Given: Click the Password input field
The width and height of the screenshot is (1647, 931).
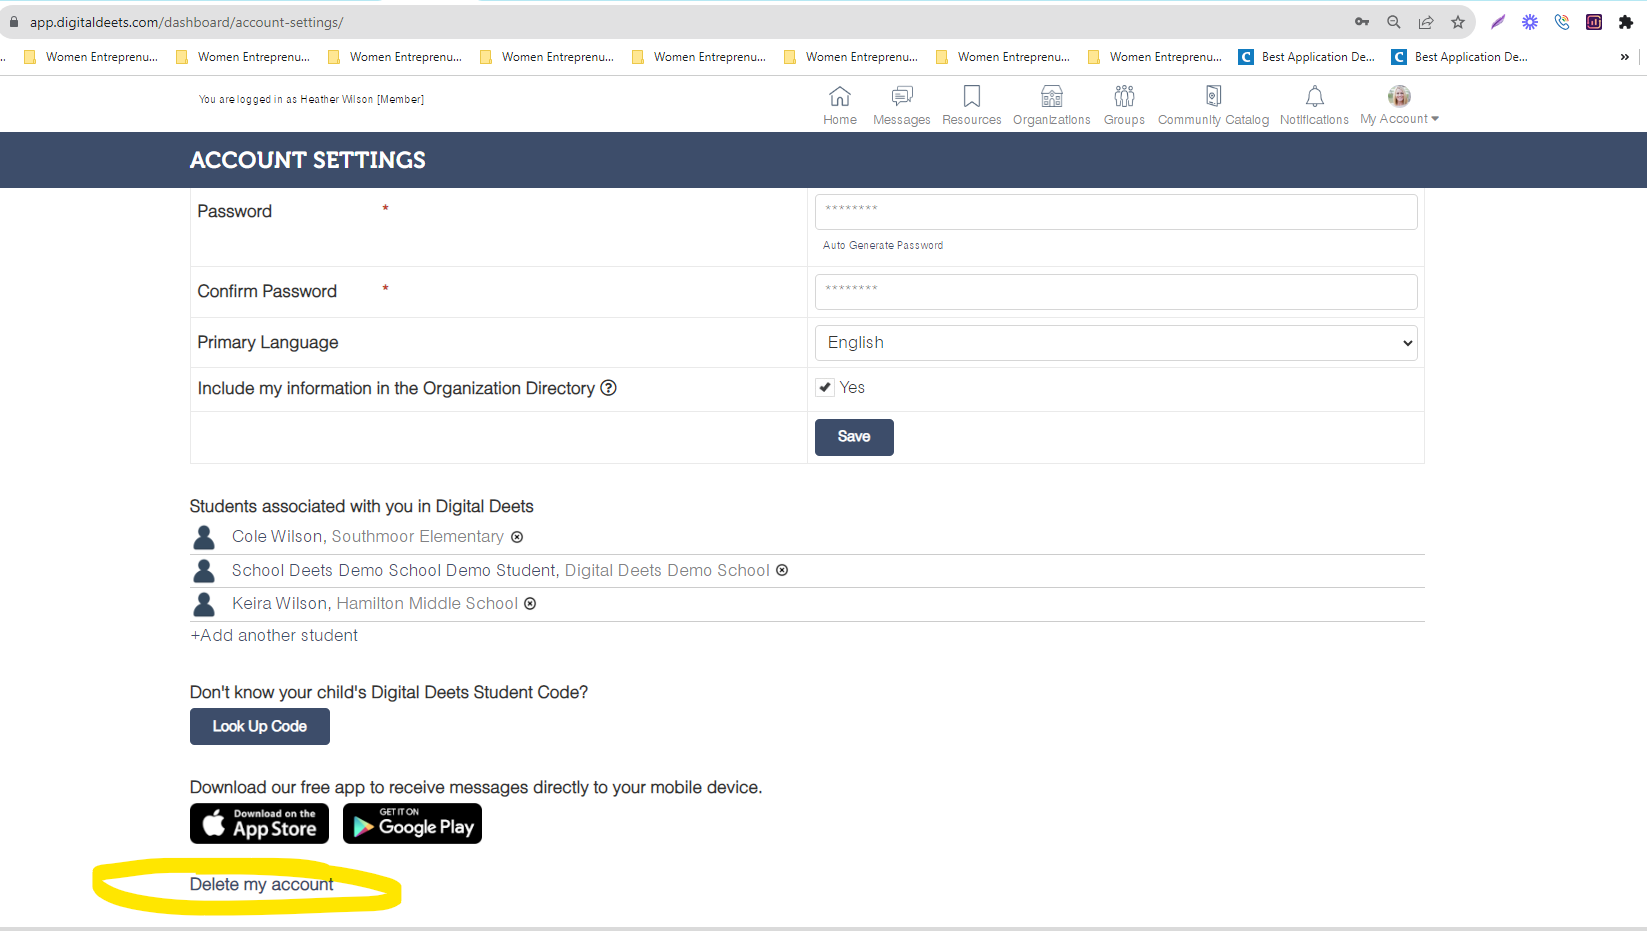Looking at the screenshot, I should (x=1116, y=212).
